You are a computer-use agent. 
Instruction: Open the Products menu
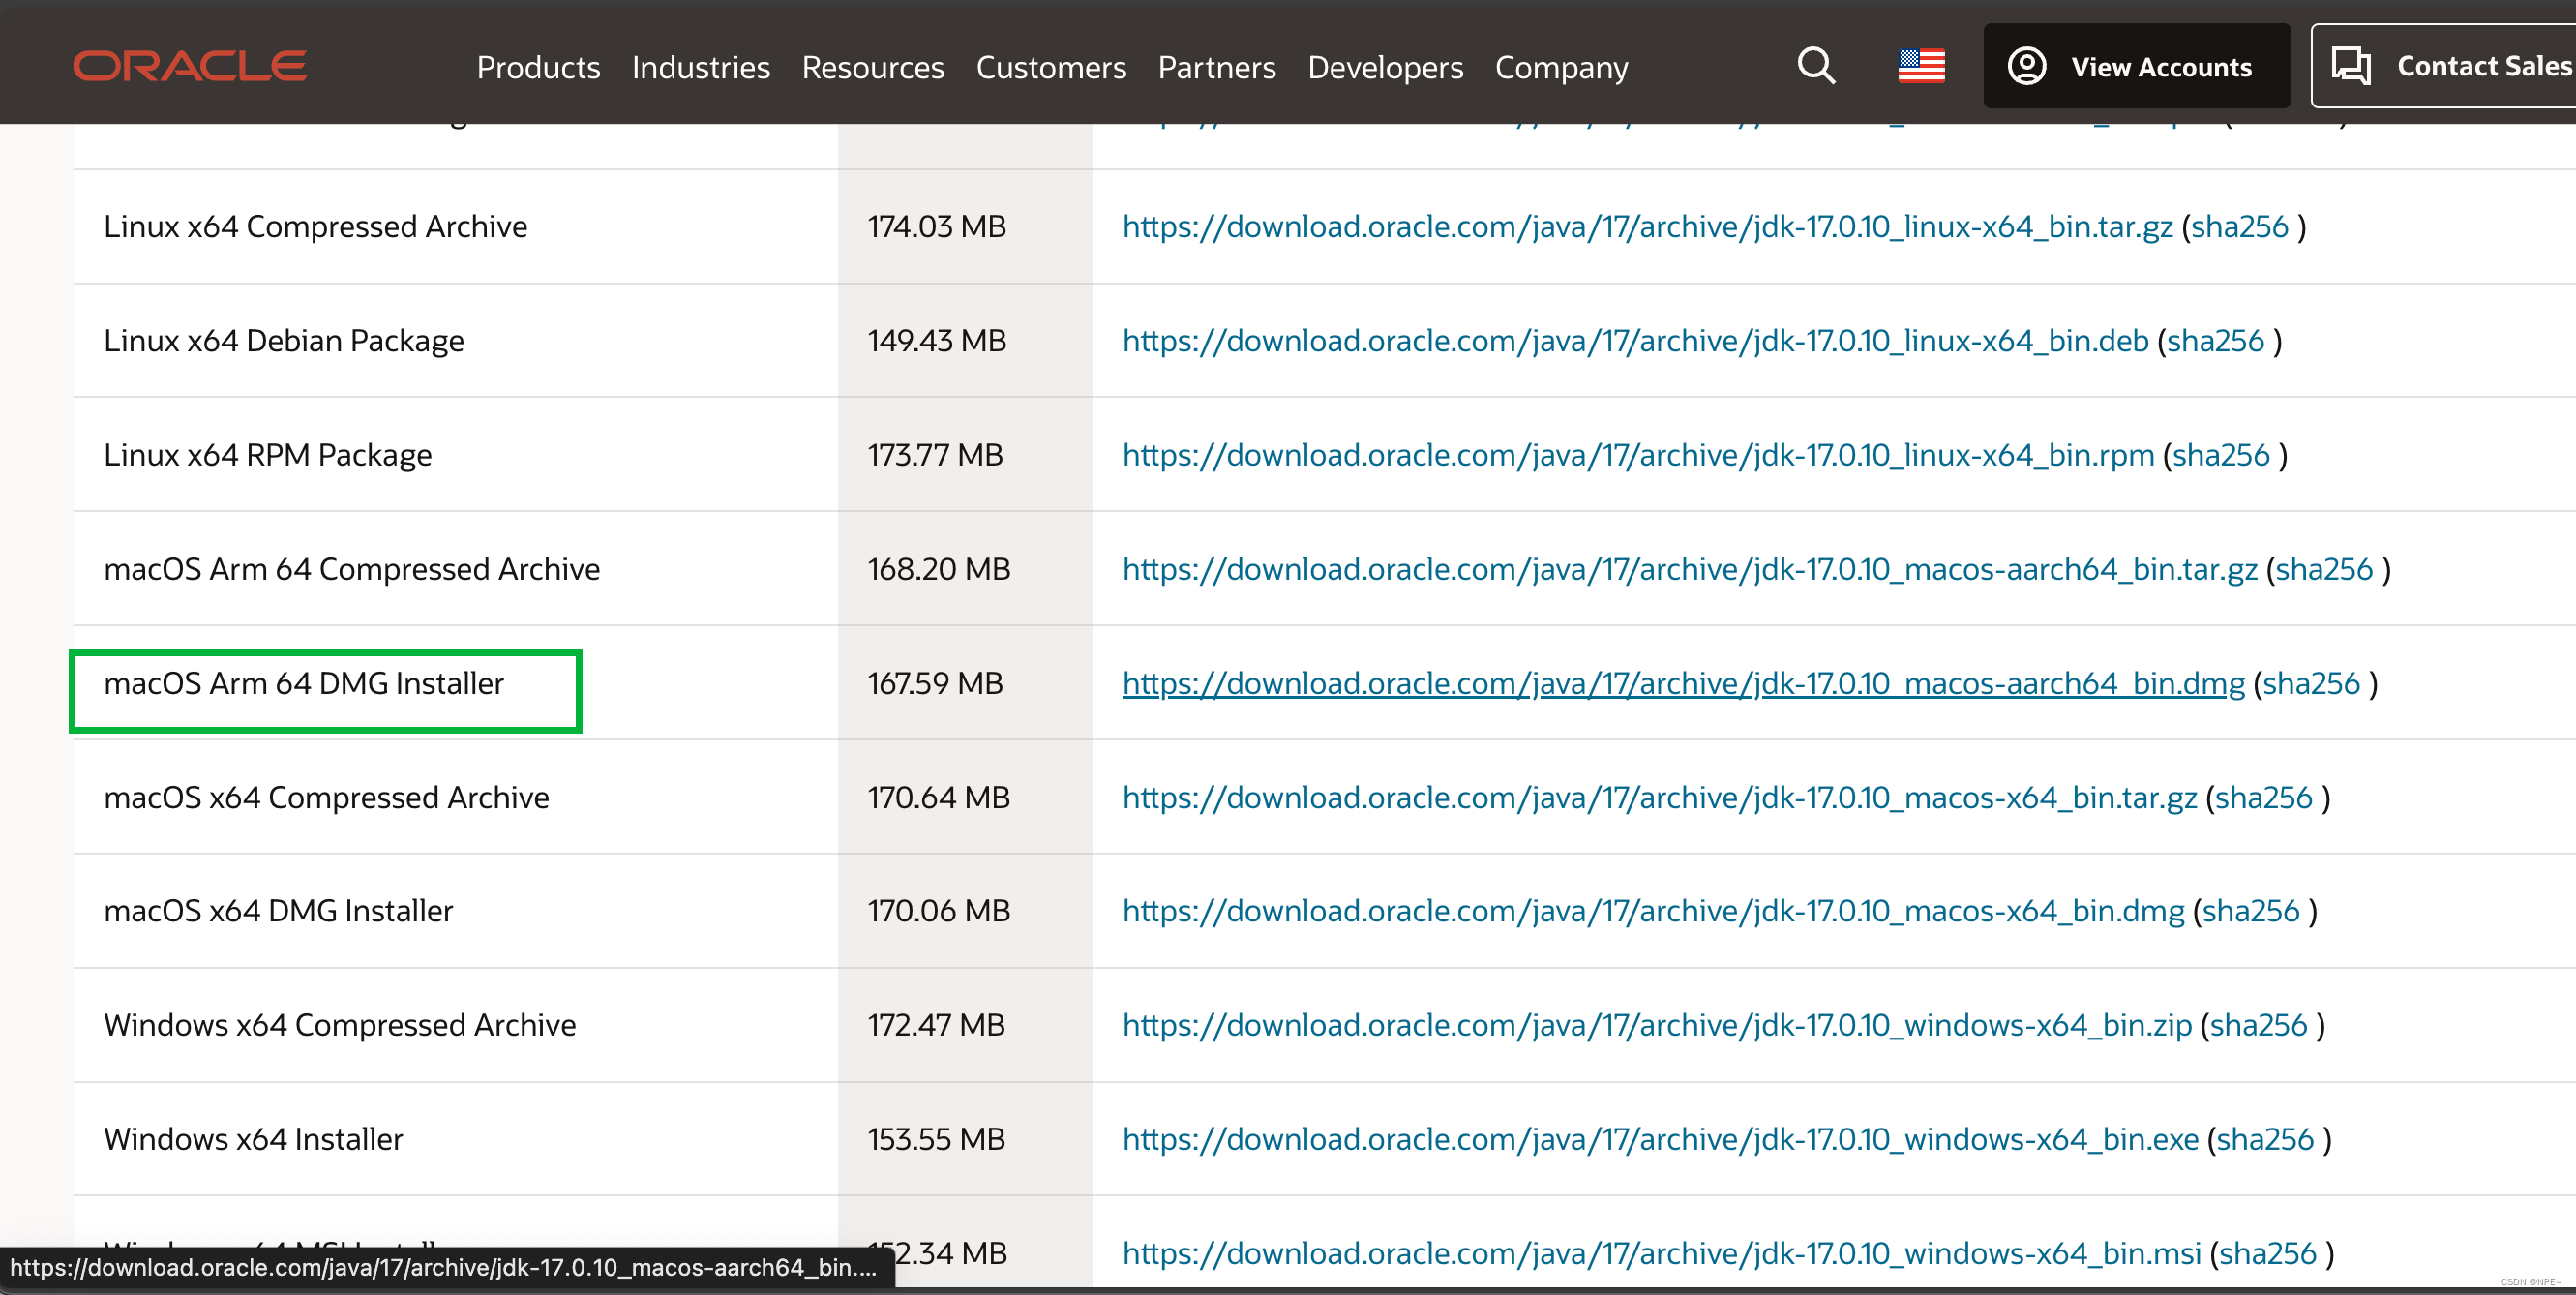(x=538, y=67)
